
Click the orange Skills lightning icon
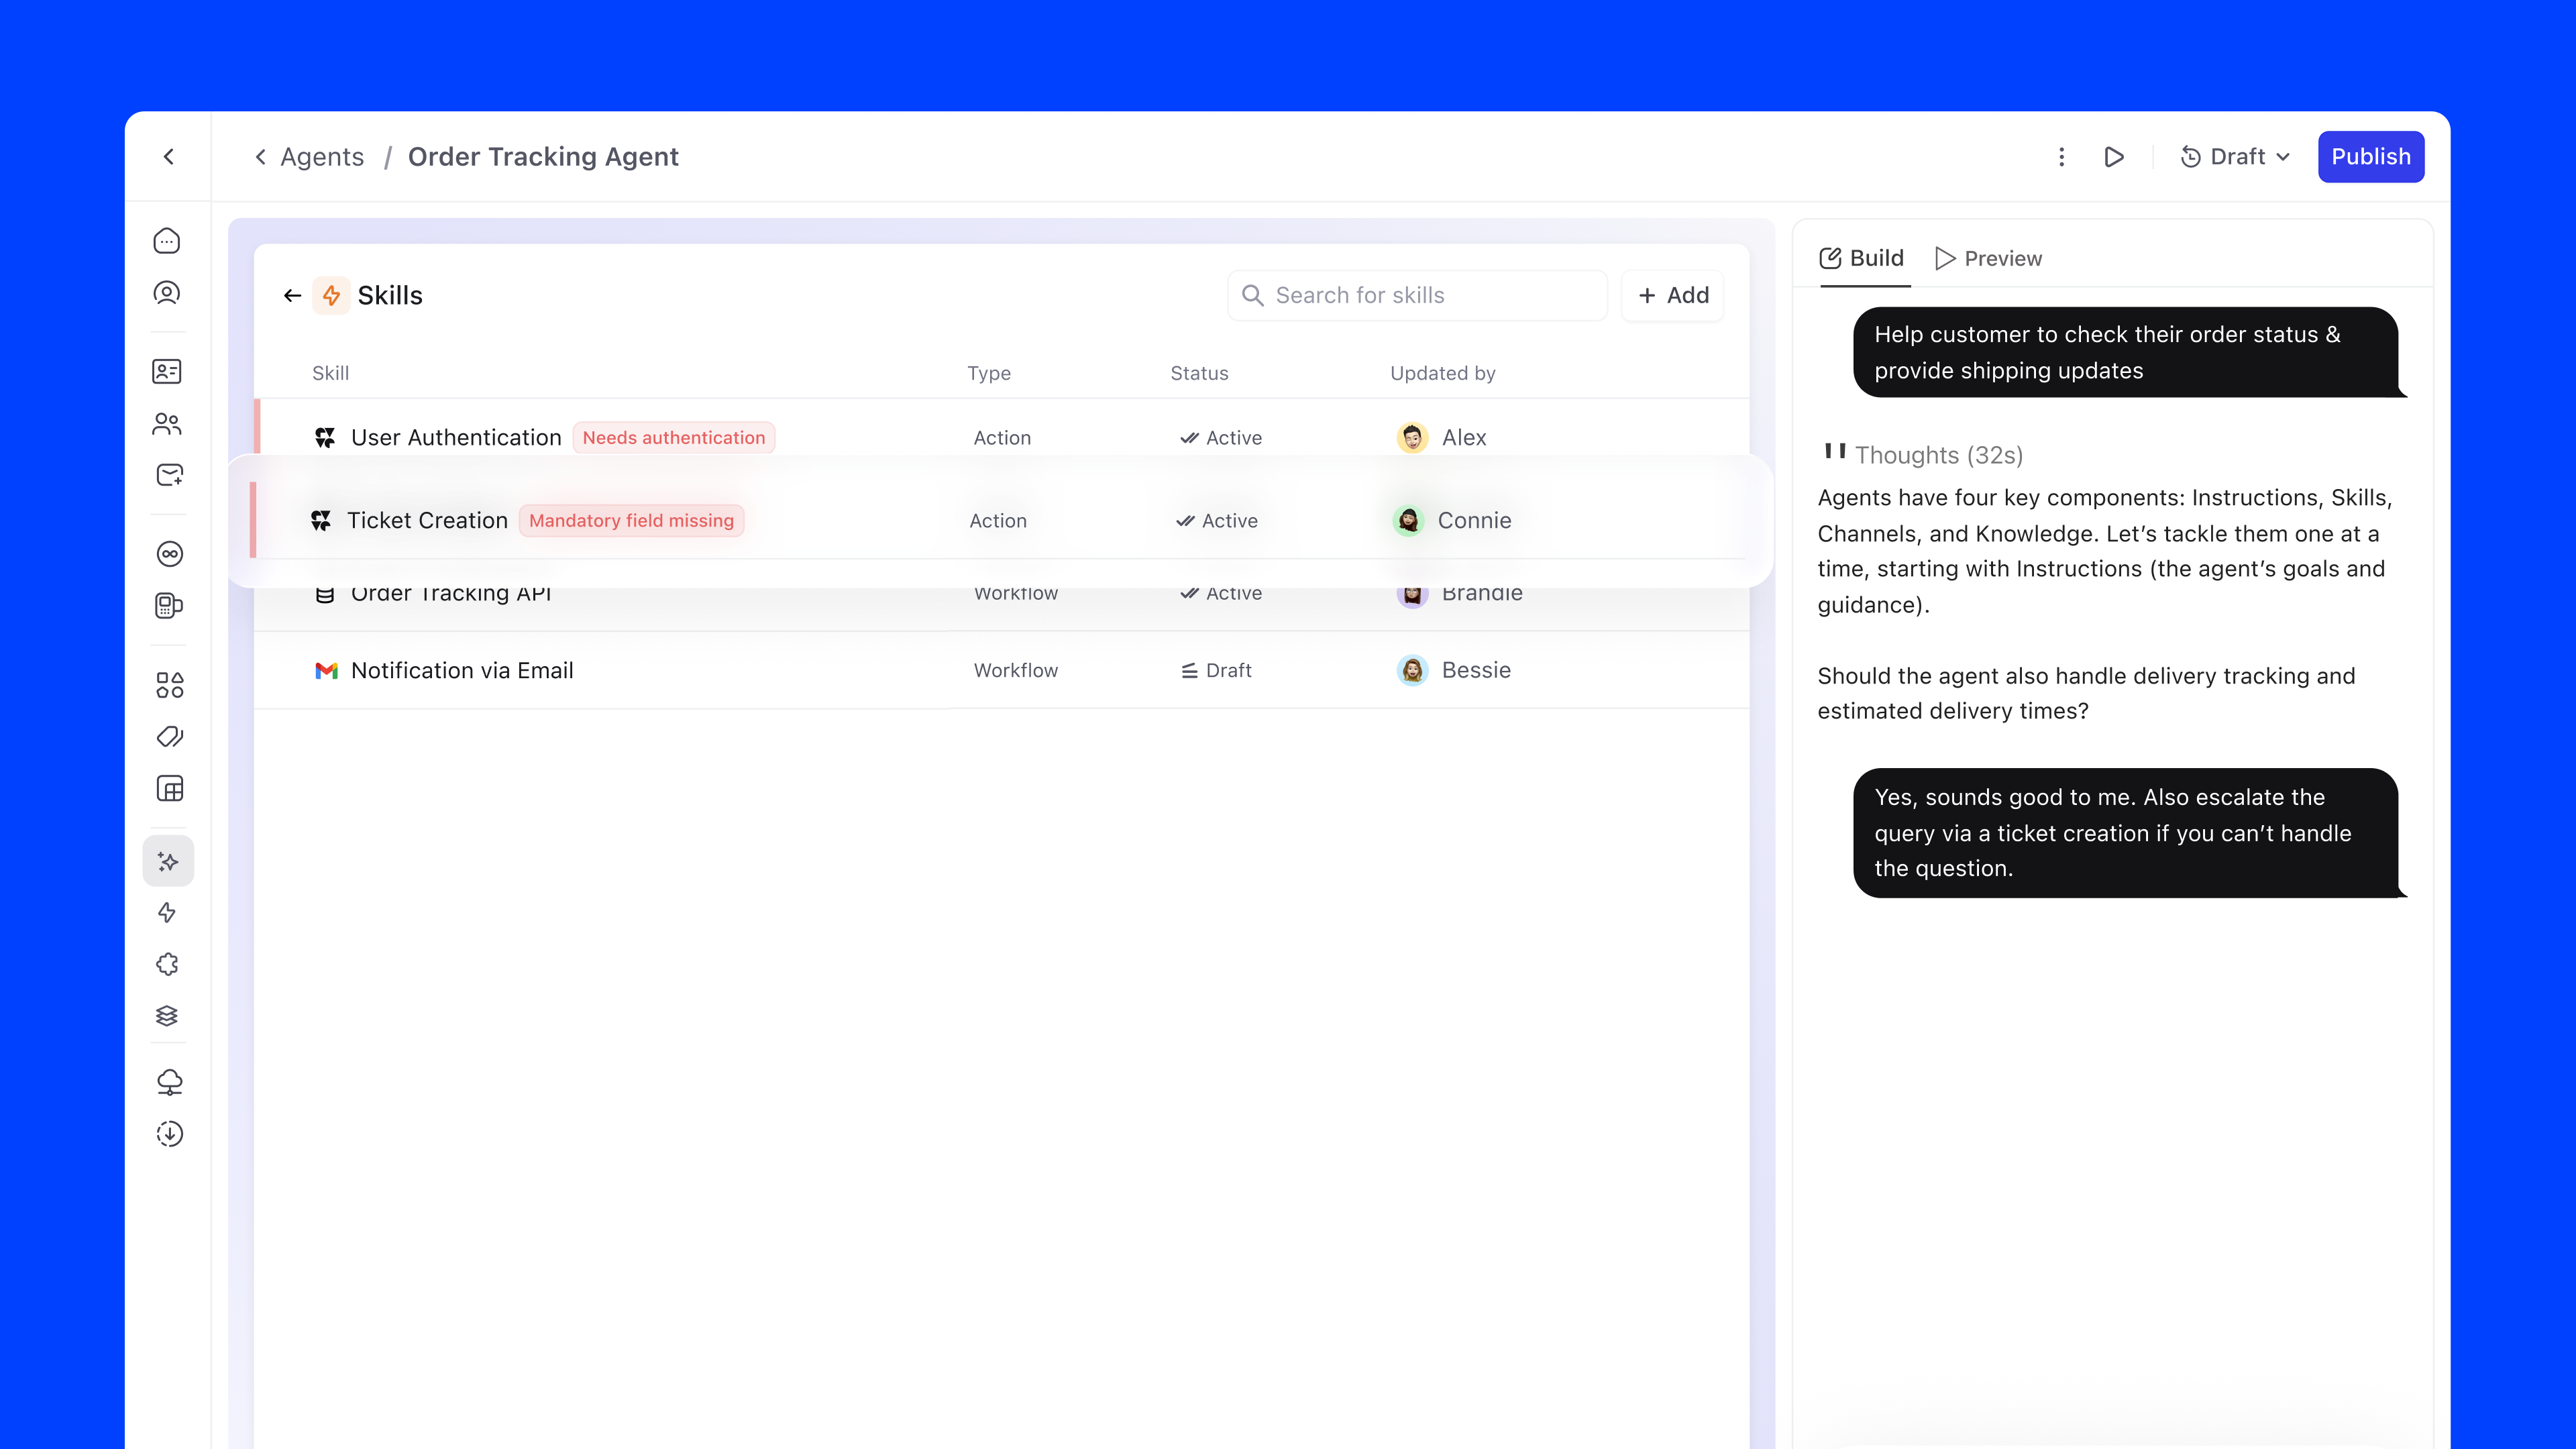(331, 296)
